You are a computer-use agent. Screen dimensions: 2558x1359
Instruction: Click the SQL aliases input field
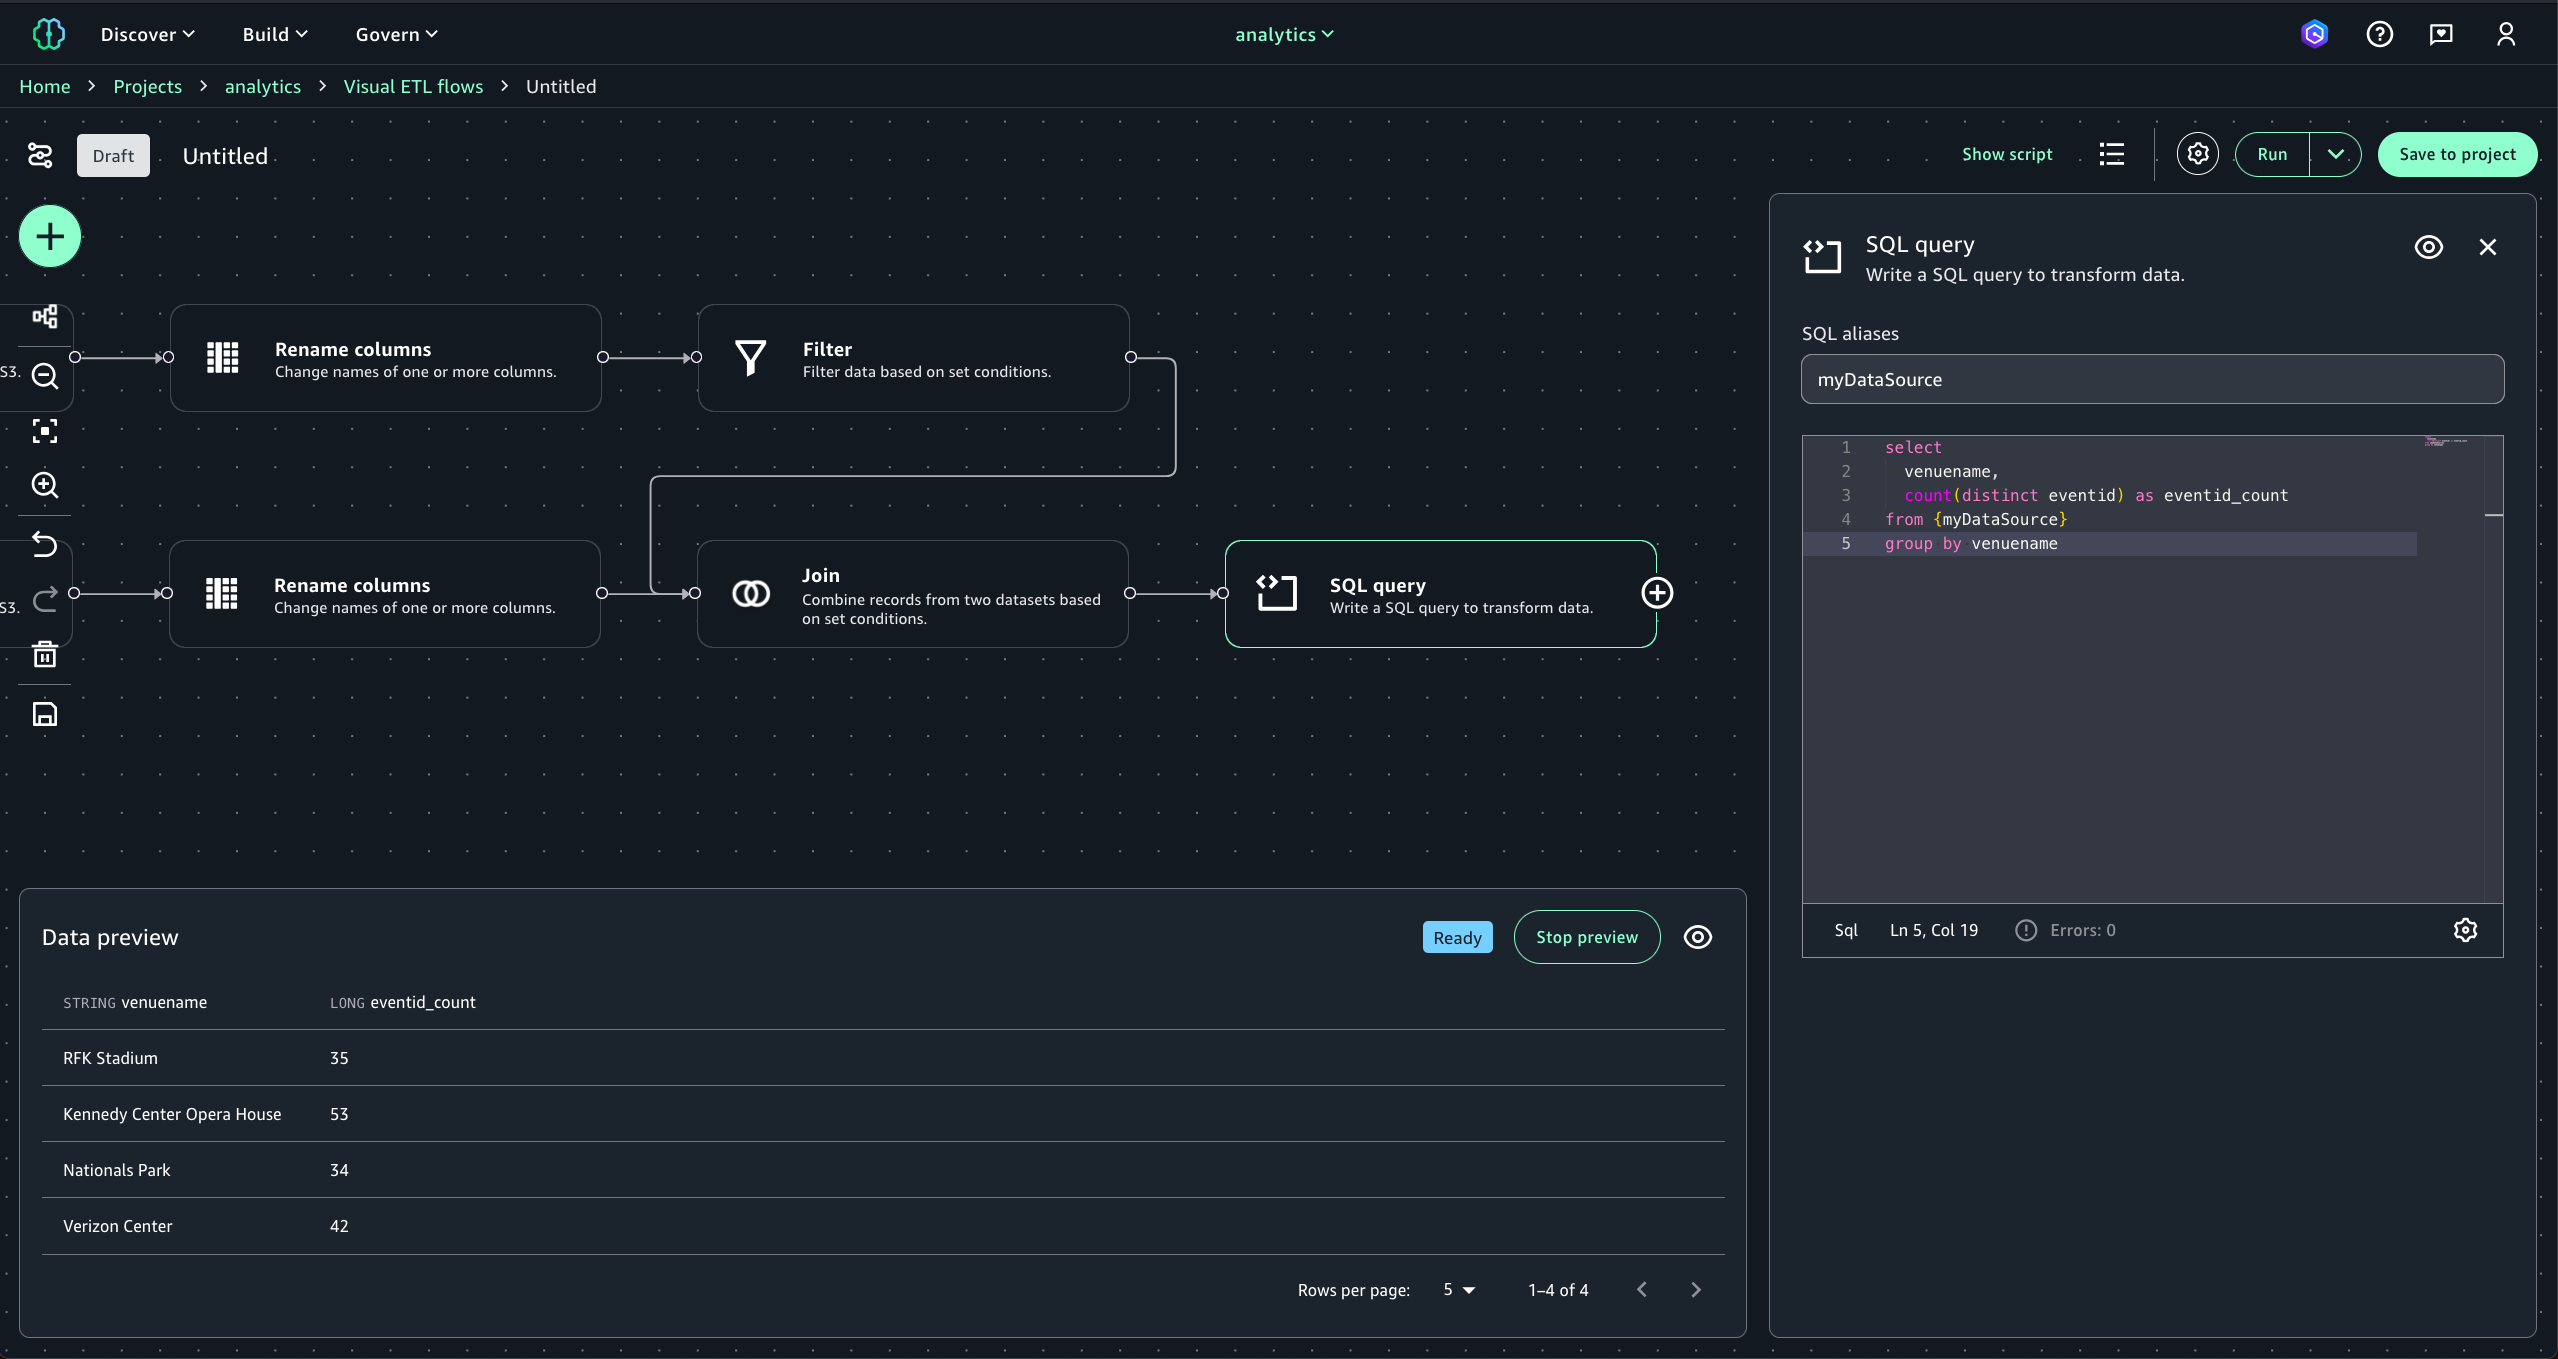coord(2152,379)
